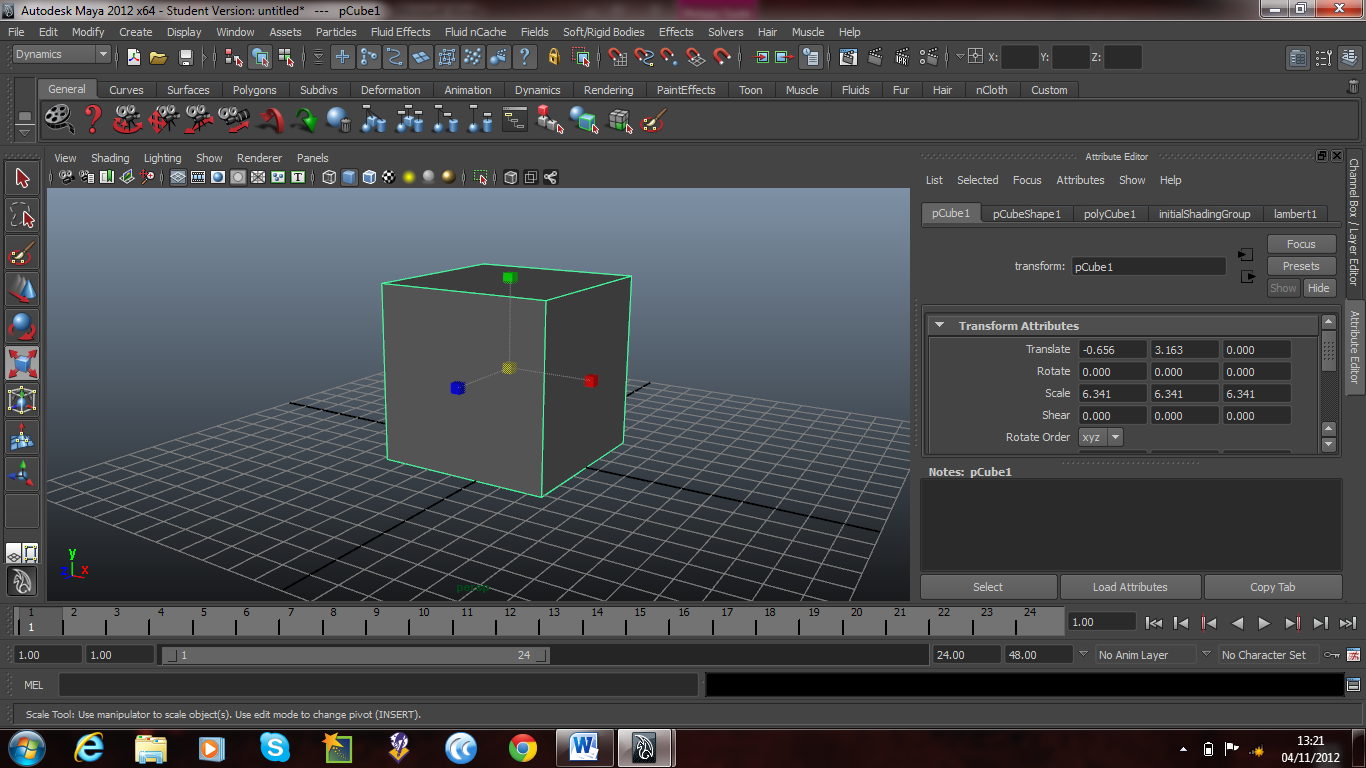This screenshot has height=768, width=1366.
Task: Pick the Rotate Tool sphere icon
Action: click(x=22, y=326)
